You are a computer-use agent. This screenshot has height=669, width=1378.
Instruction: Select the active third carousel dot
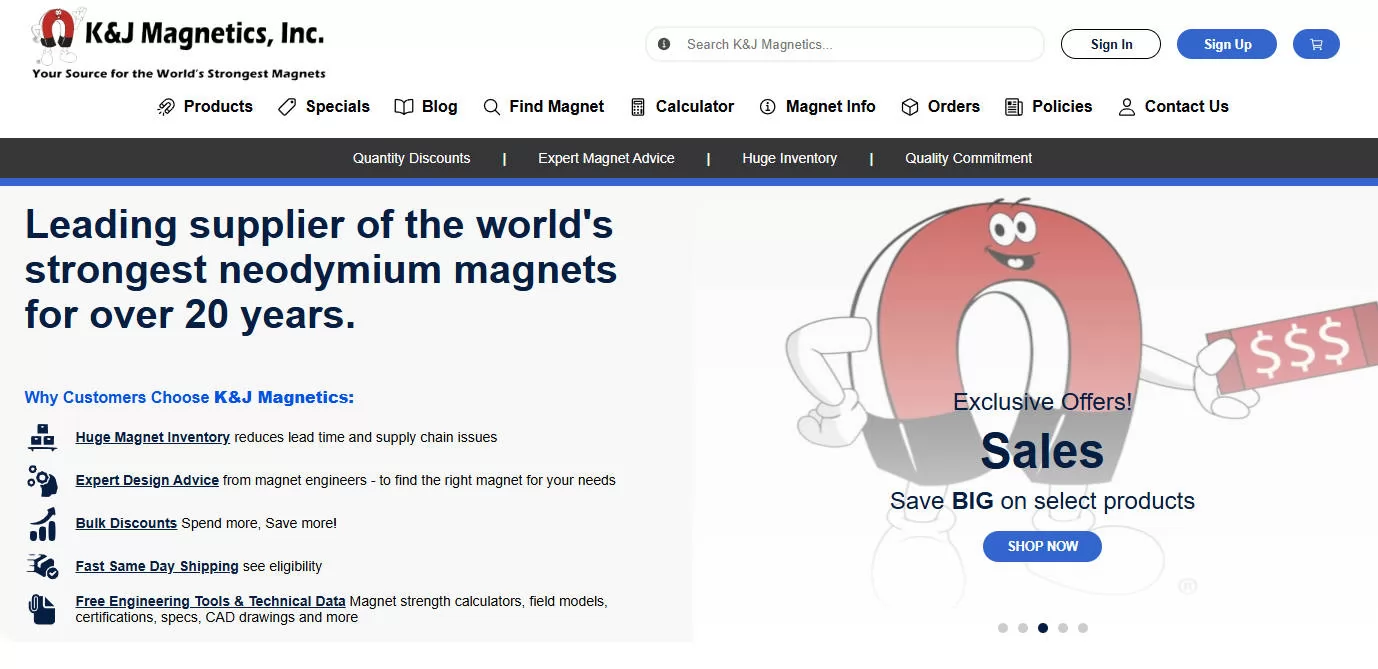[x=1043, y=628]
